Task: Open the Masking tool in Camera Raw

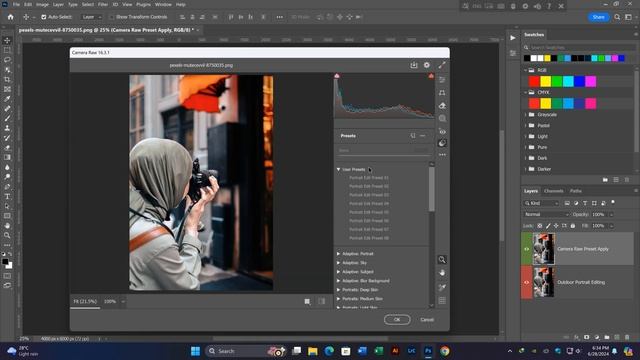Action: tap(442, 118)
